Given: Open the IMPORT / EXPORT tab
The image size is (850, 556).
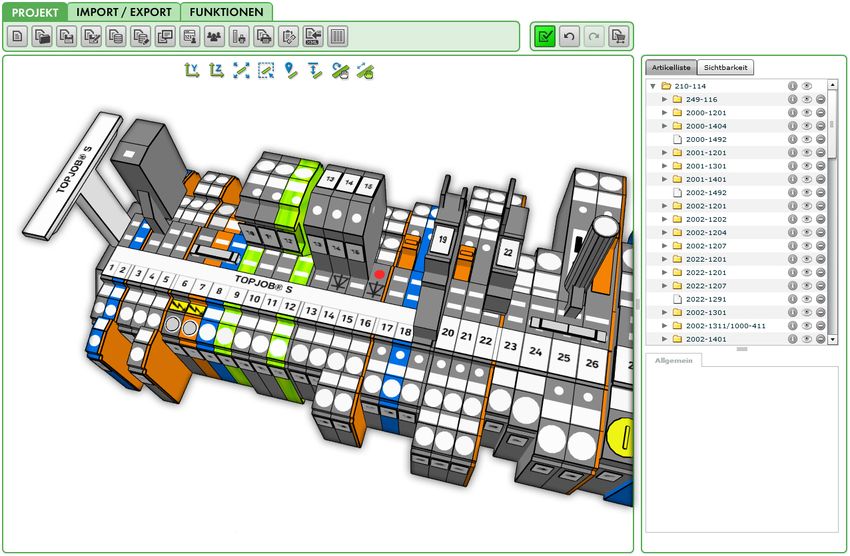Looking at the screenshot, I should point(125,12).
